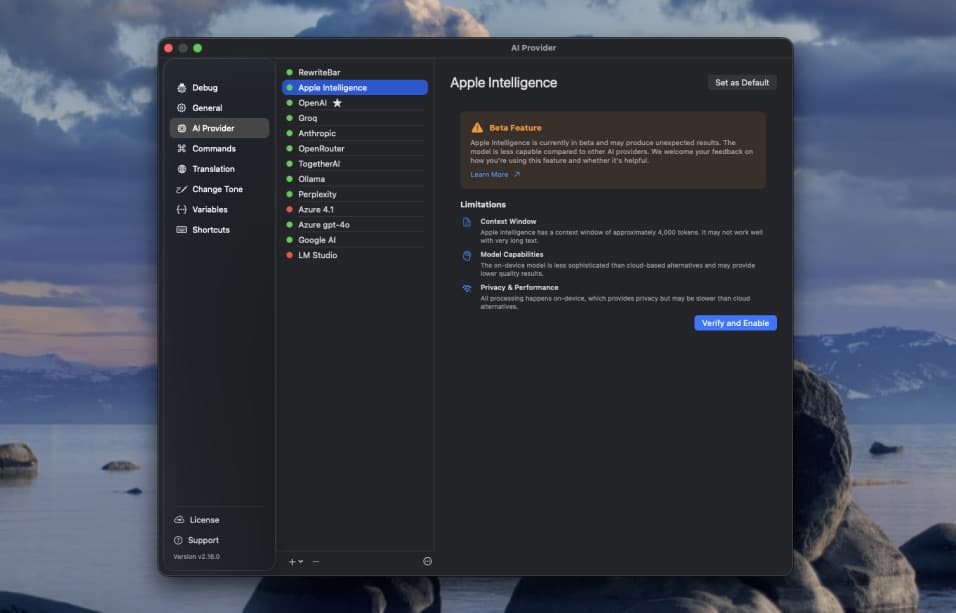Screen dimensions: 956x613
Task: Click the green traffic-light zoom control
Action: (x=197, y=47)
